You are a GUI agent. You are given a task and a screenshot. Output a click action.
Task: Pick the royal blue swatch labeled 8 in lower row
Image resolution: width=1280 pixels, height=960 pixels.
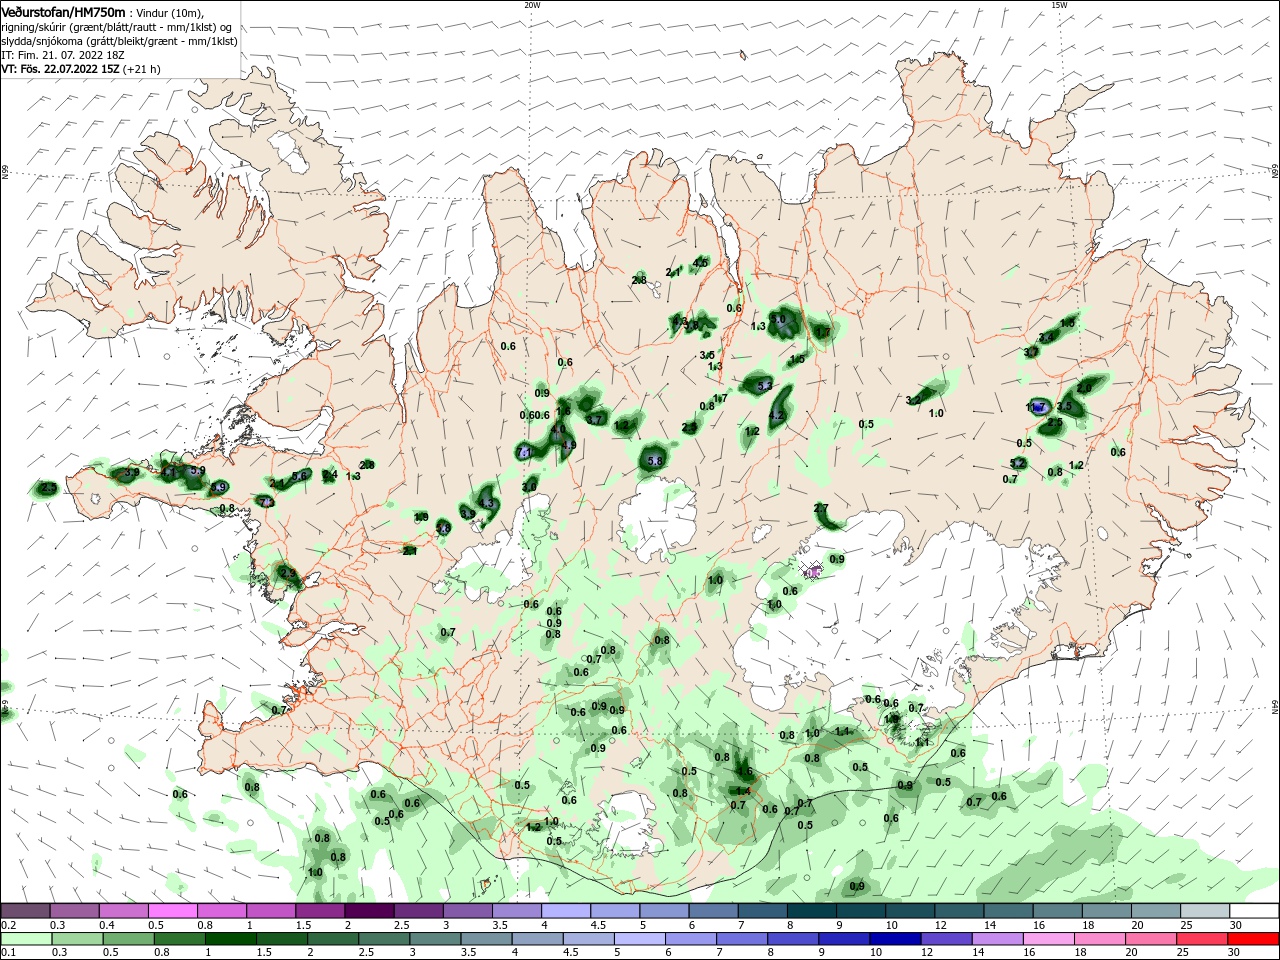pyautogui.click(x=792, y=939)
